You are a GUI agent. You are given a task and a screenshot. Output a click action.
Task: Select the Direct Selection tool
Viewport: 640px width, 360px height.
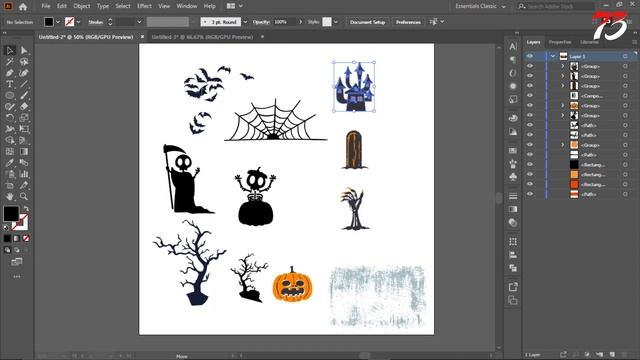24,51
